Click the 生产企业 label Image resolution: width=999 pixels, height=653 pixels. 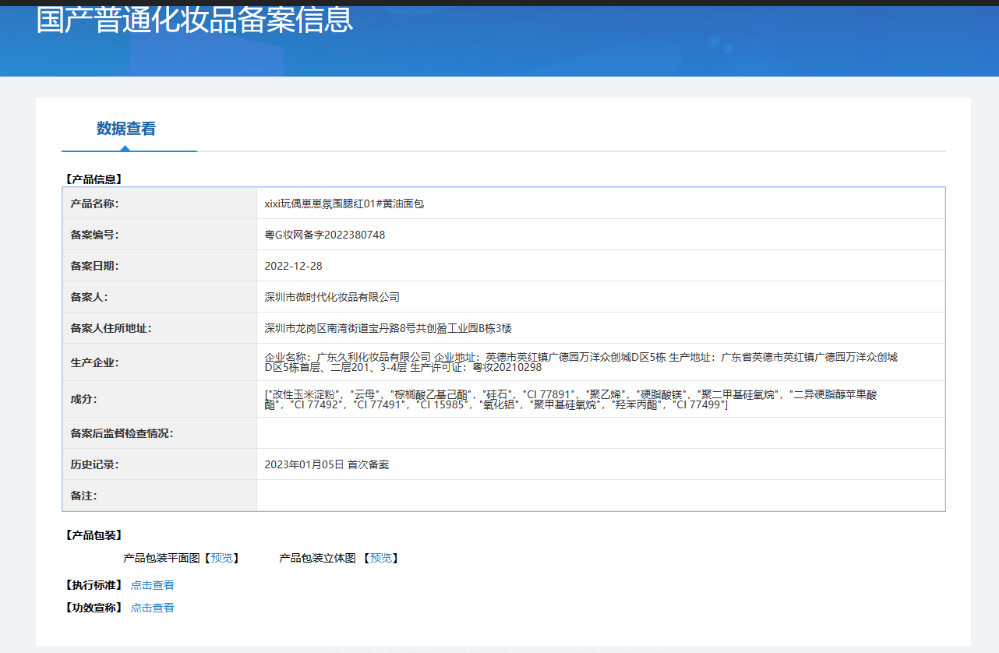94,362
